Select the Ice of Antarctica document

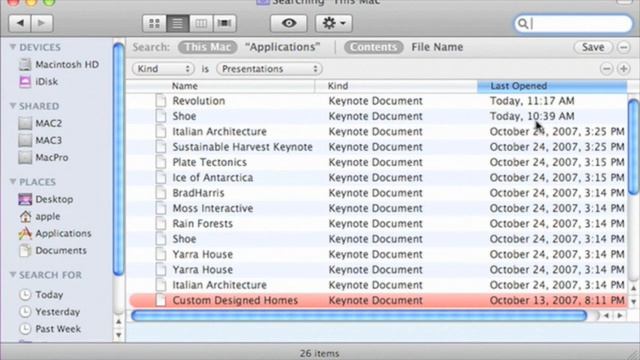tap(377, 178)
